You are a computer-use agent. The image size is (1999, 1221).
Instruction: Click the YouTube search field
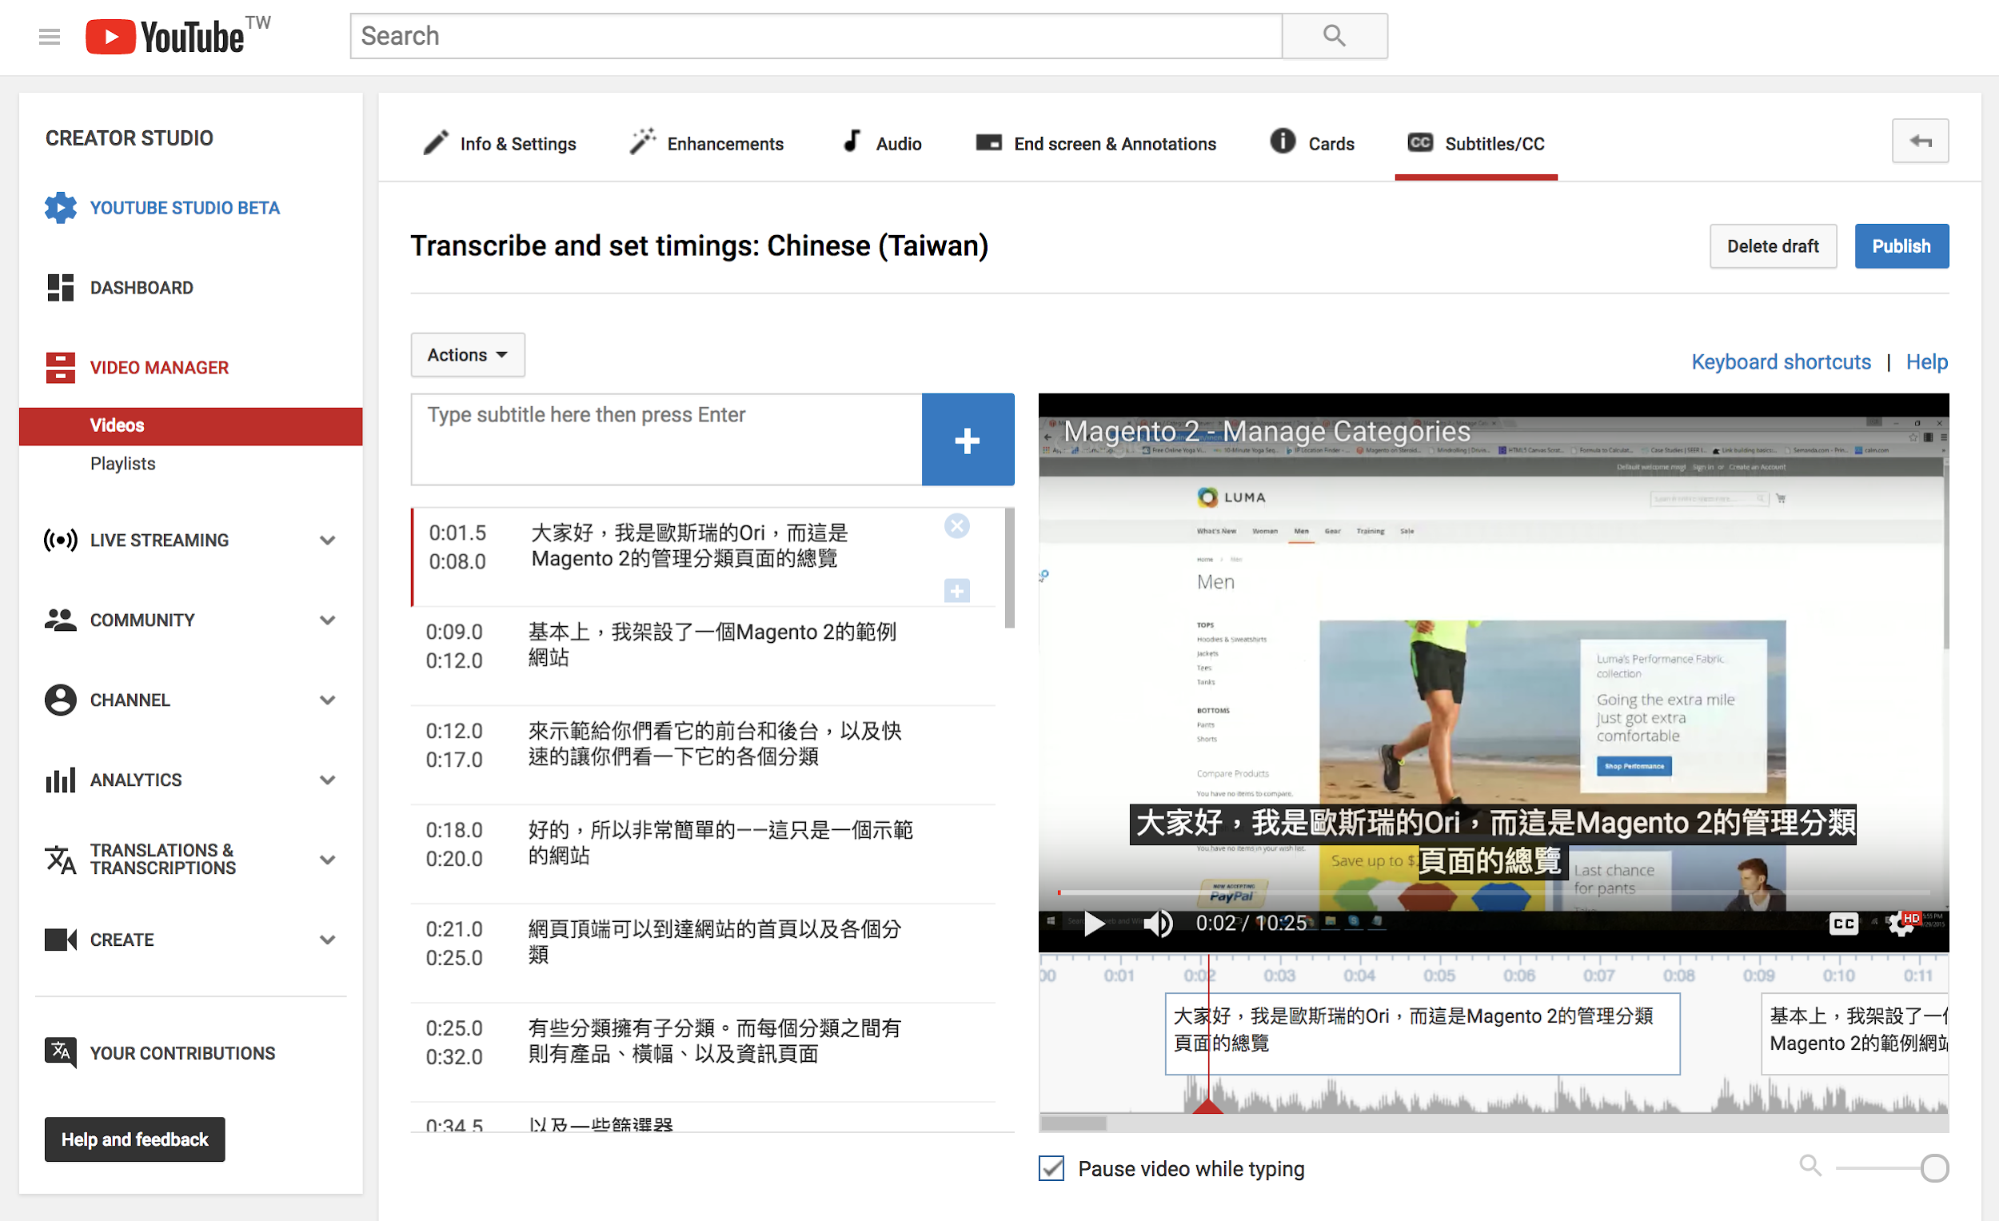coord(816,36)
